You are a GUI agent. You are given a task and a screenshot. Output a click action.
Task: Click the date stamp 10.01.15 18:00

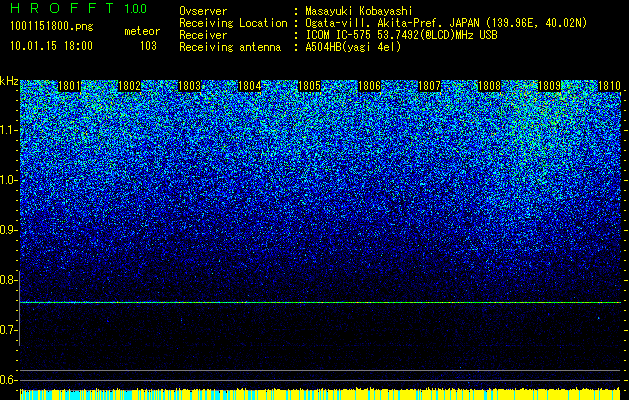(x=51, y=46)
